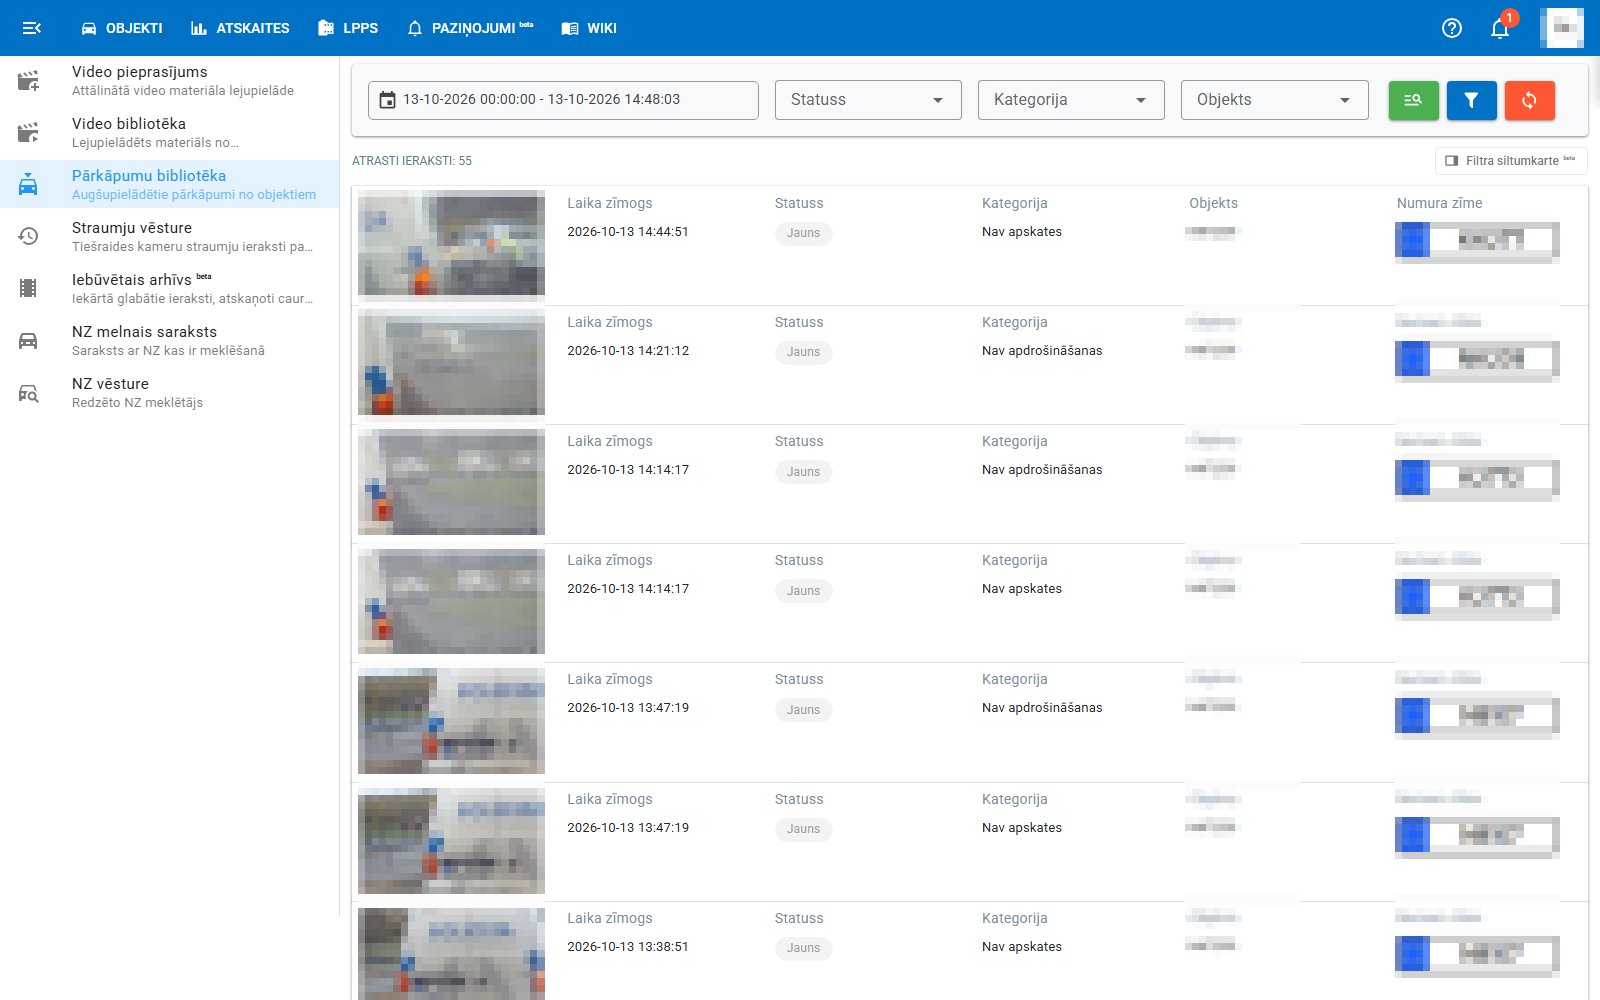Click the NZ vēsture car search icon

click(x=28, y=393)
